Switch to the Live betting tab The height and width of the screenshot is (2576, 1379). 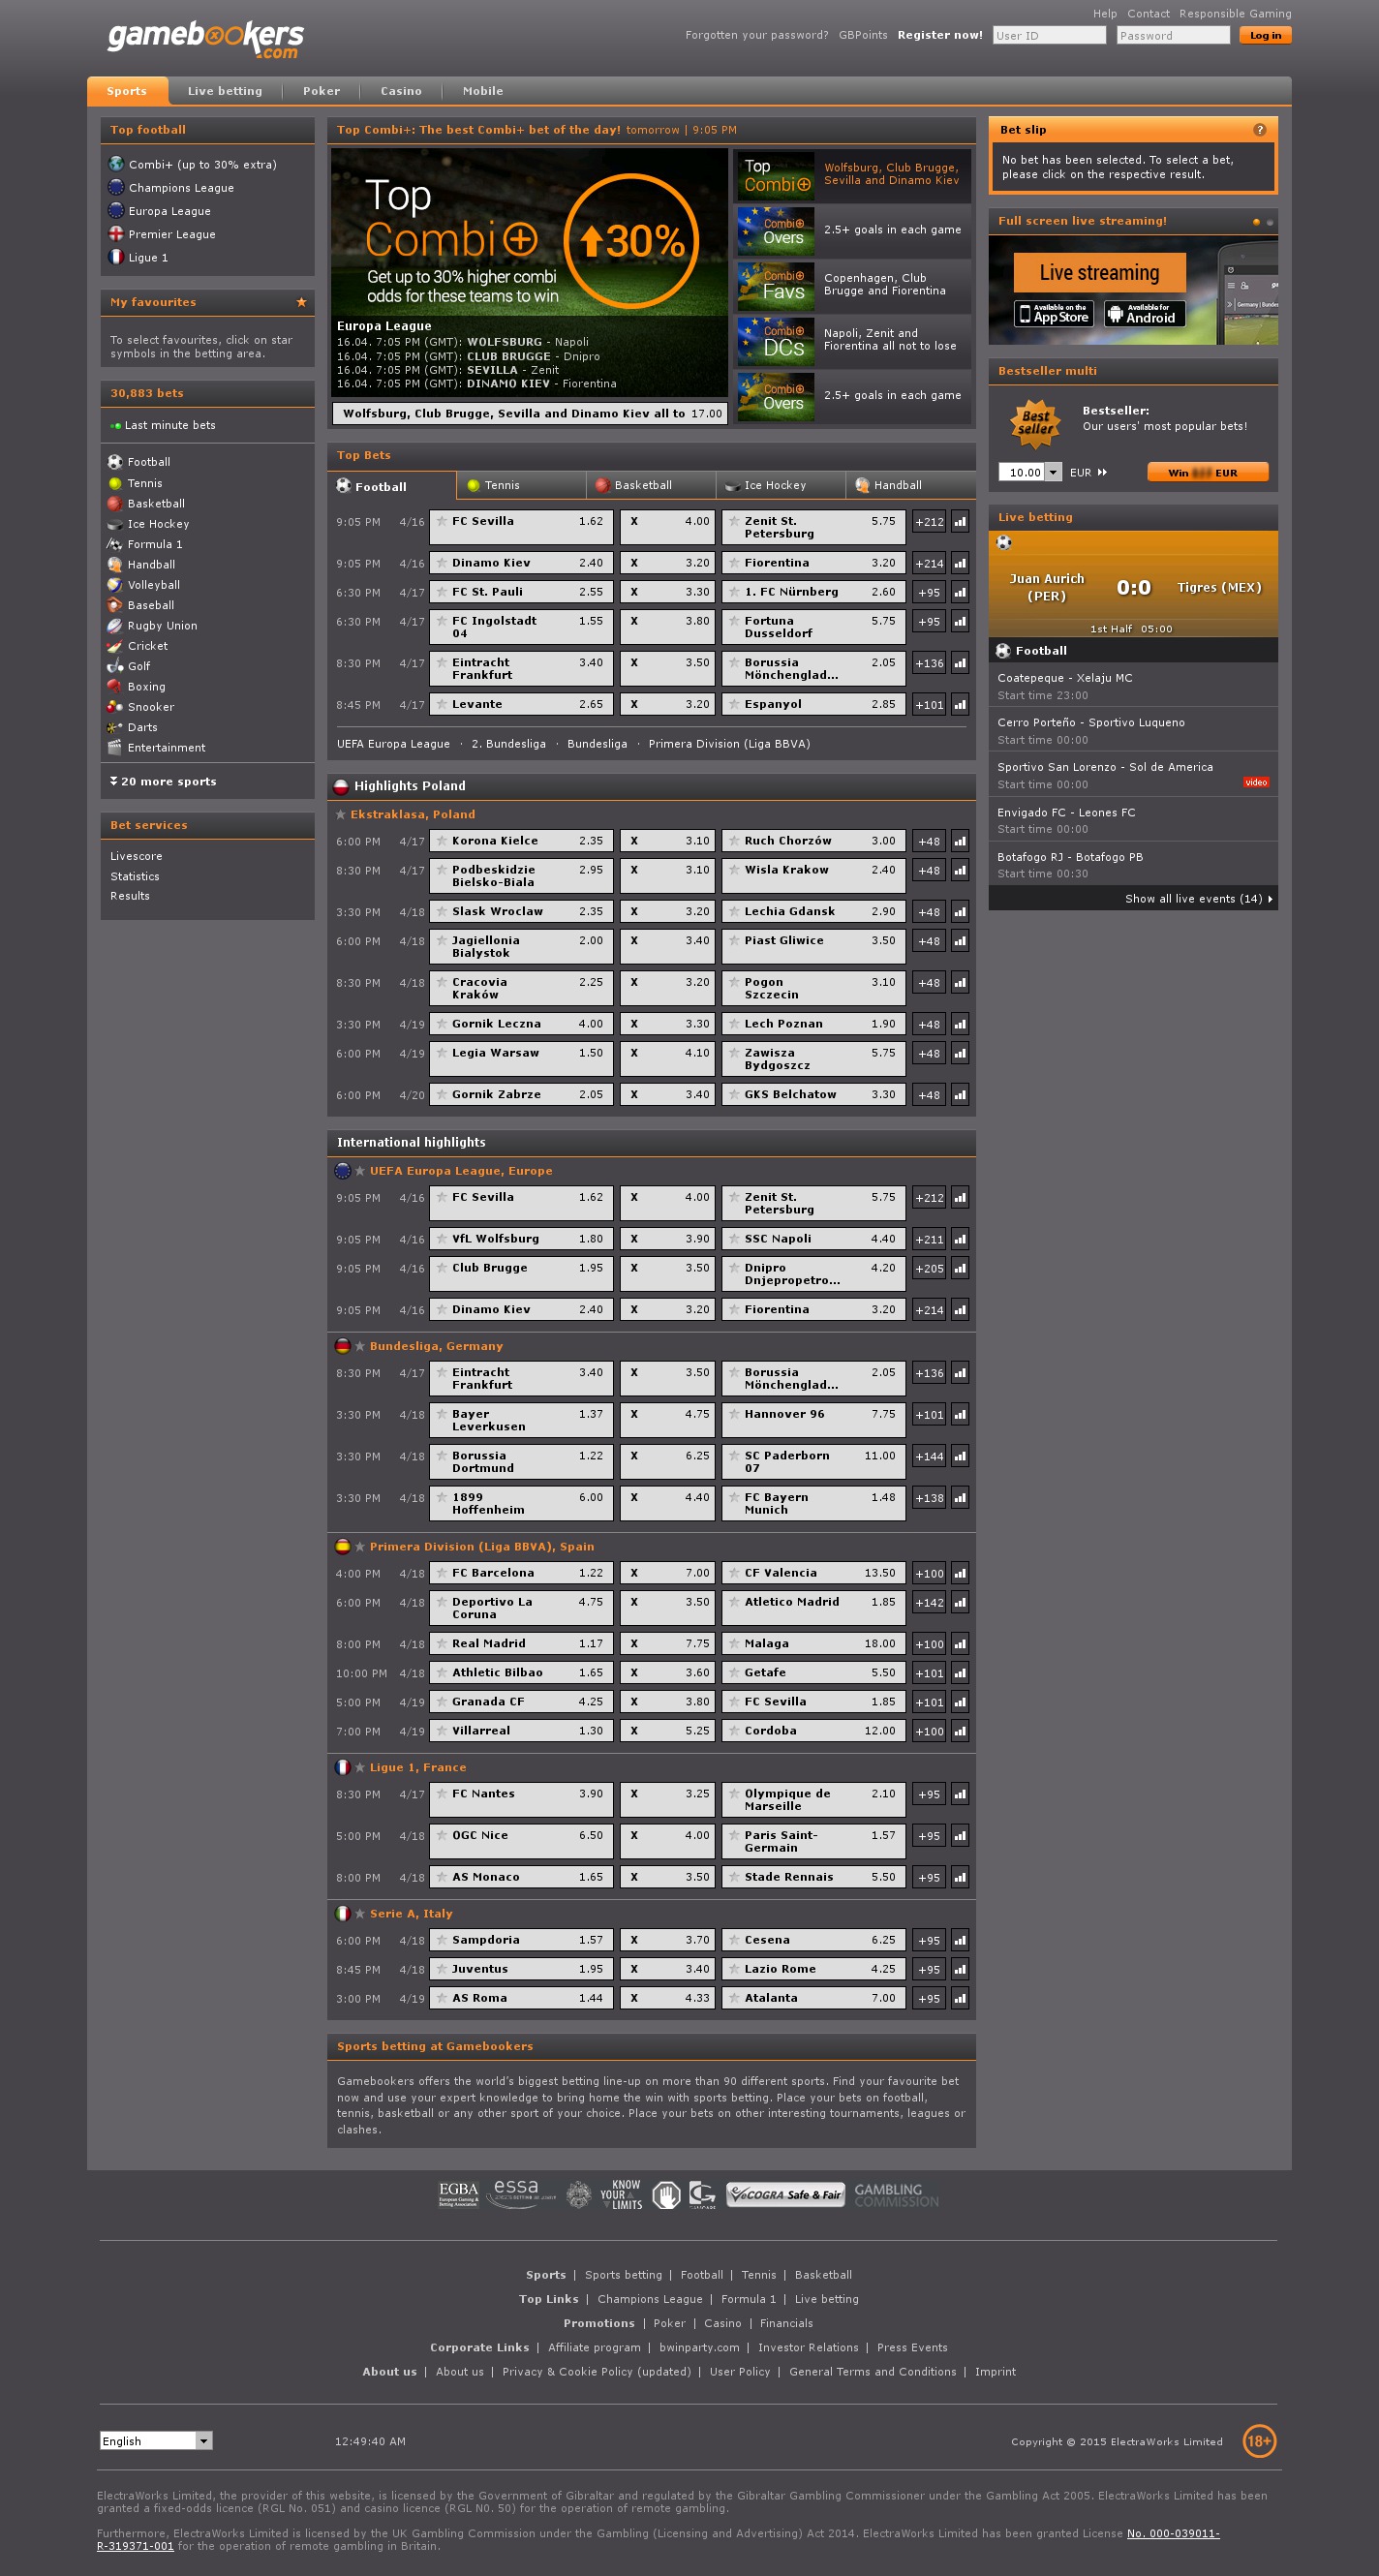[x=225, y=92]
